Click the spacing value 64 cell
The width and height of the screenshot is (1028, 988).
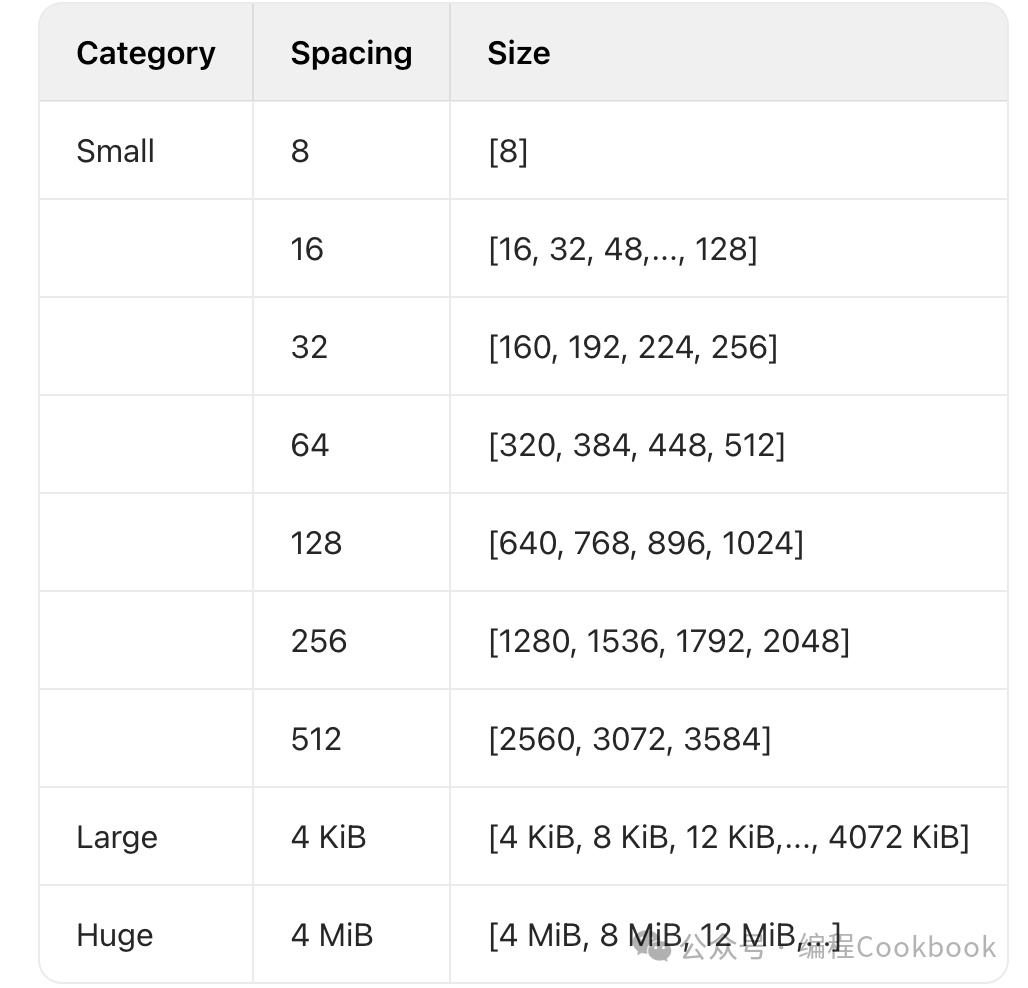[310, 445]
